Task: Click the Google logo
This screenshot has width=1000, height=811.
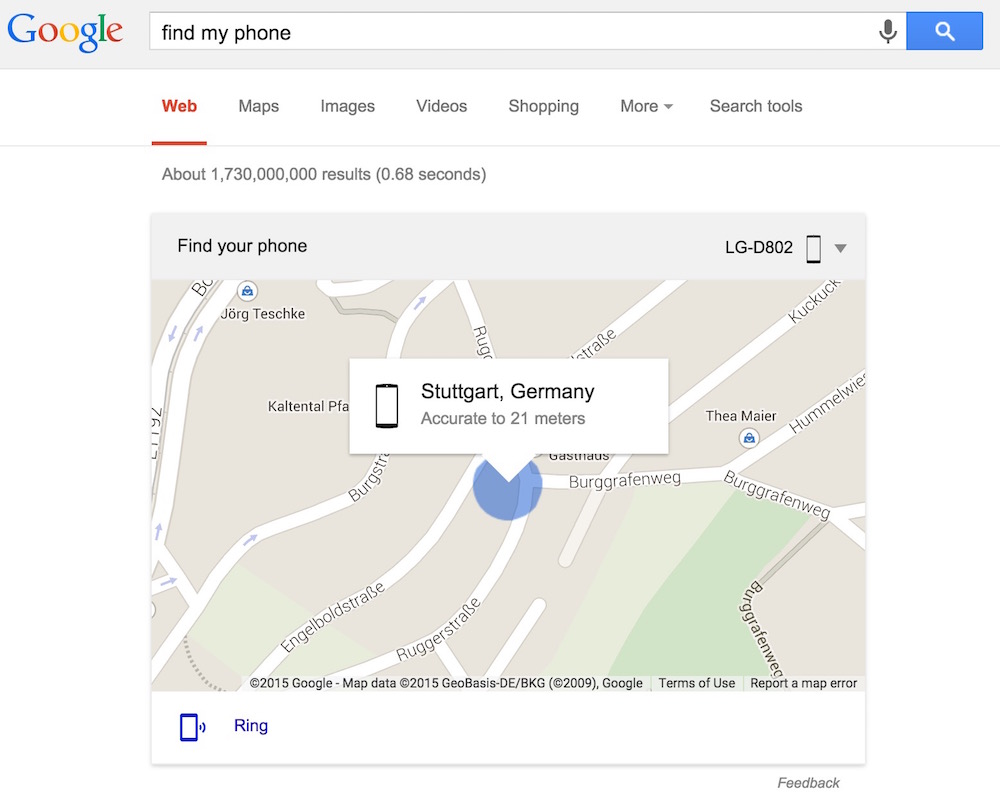Action: pyautogui.click(x=65, y=32)
